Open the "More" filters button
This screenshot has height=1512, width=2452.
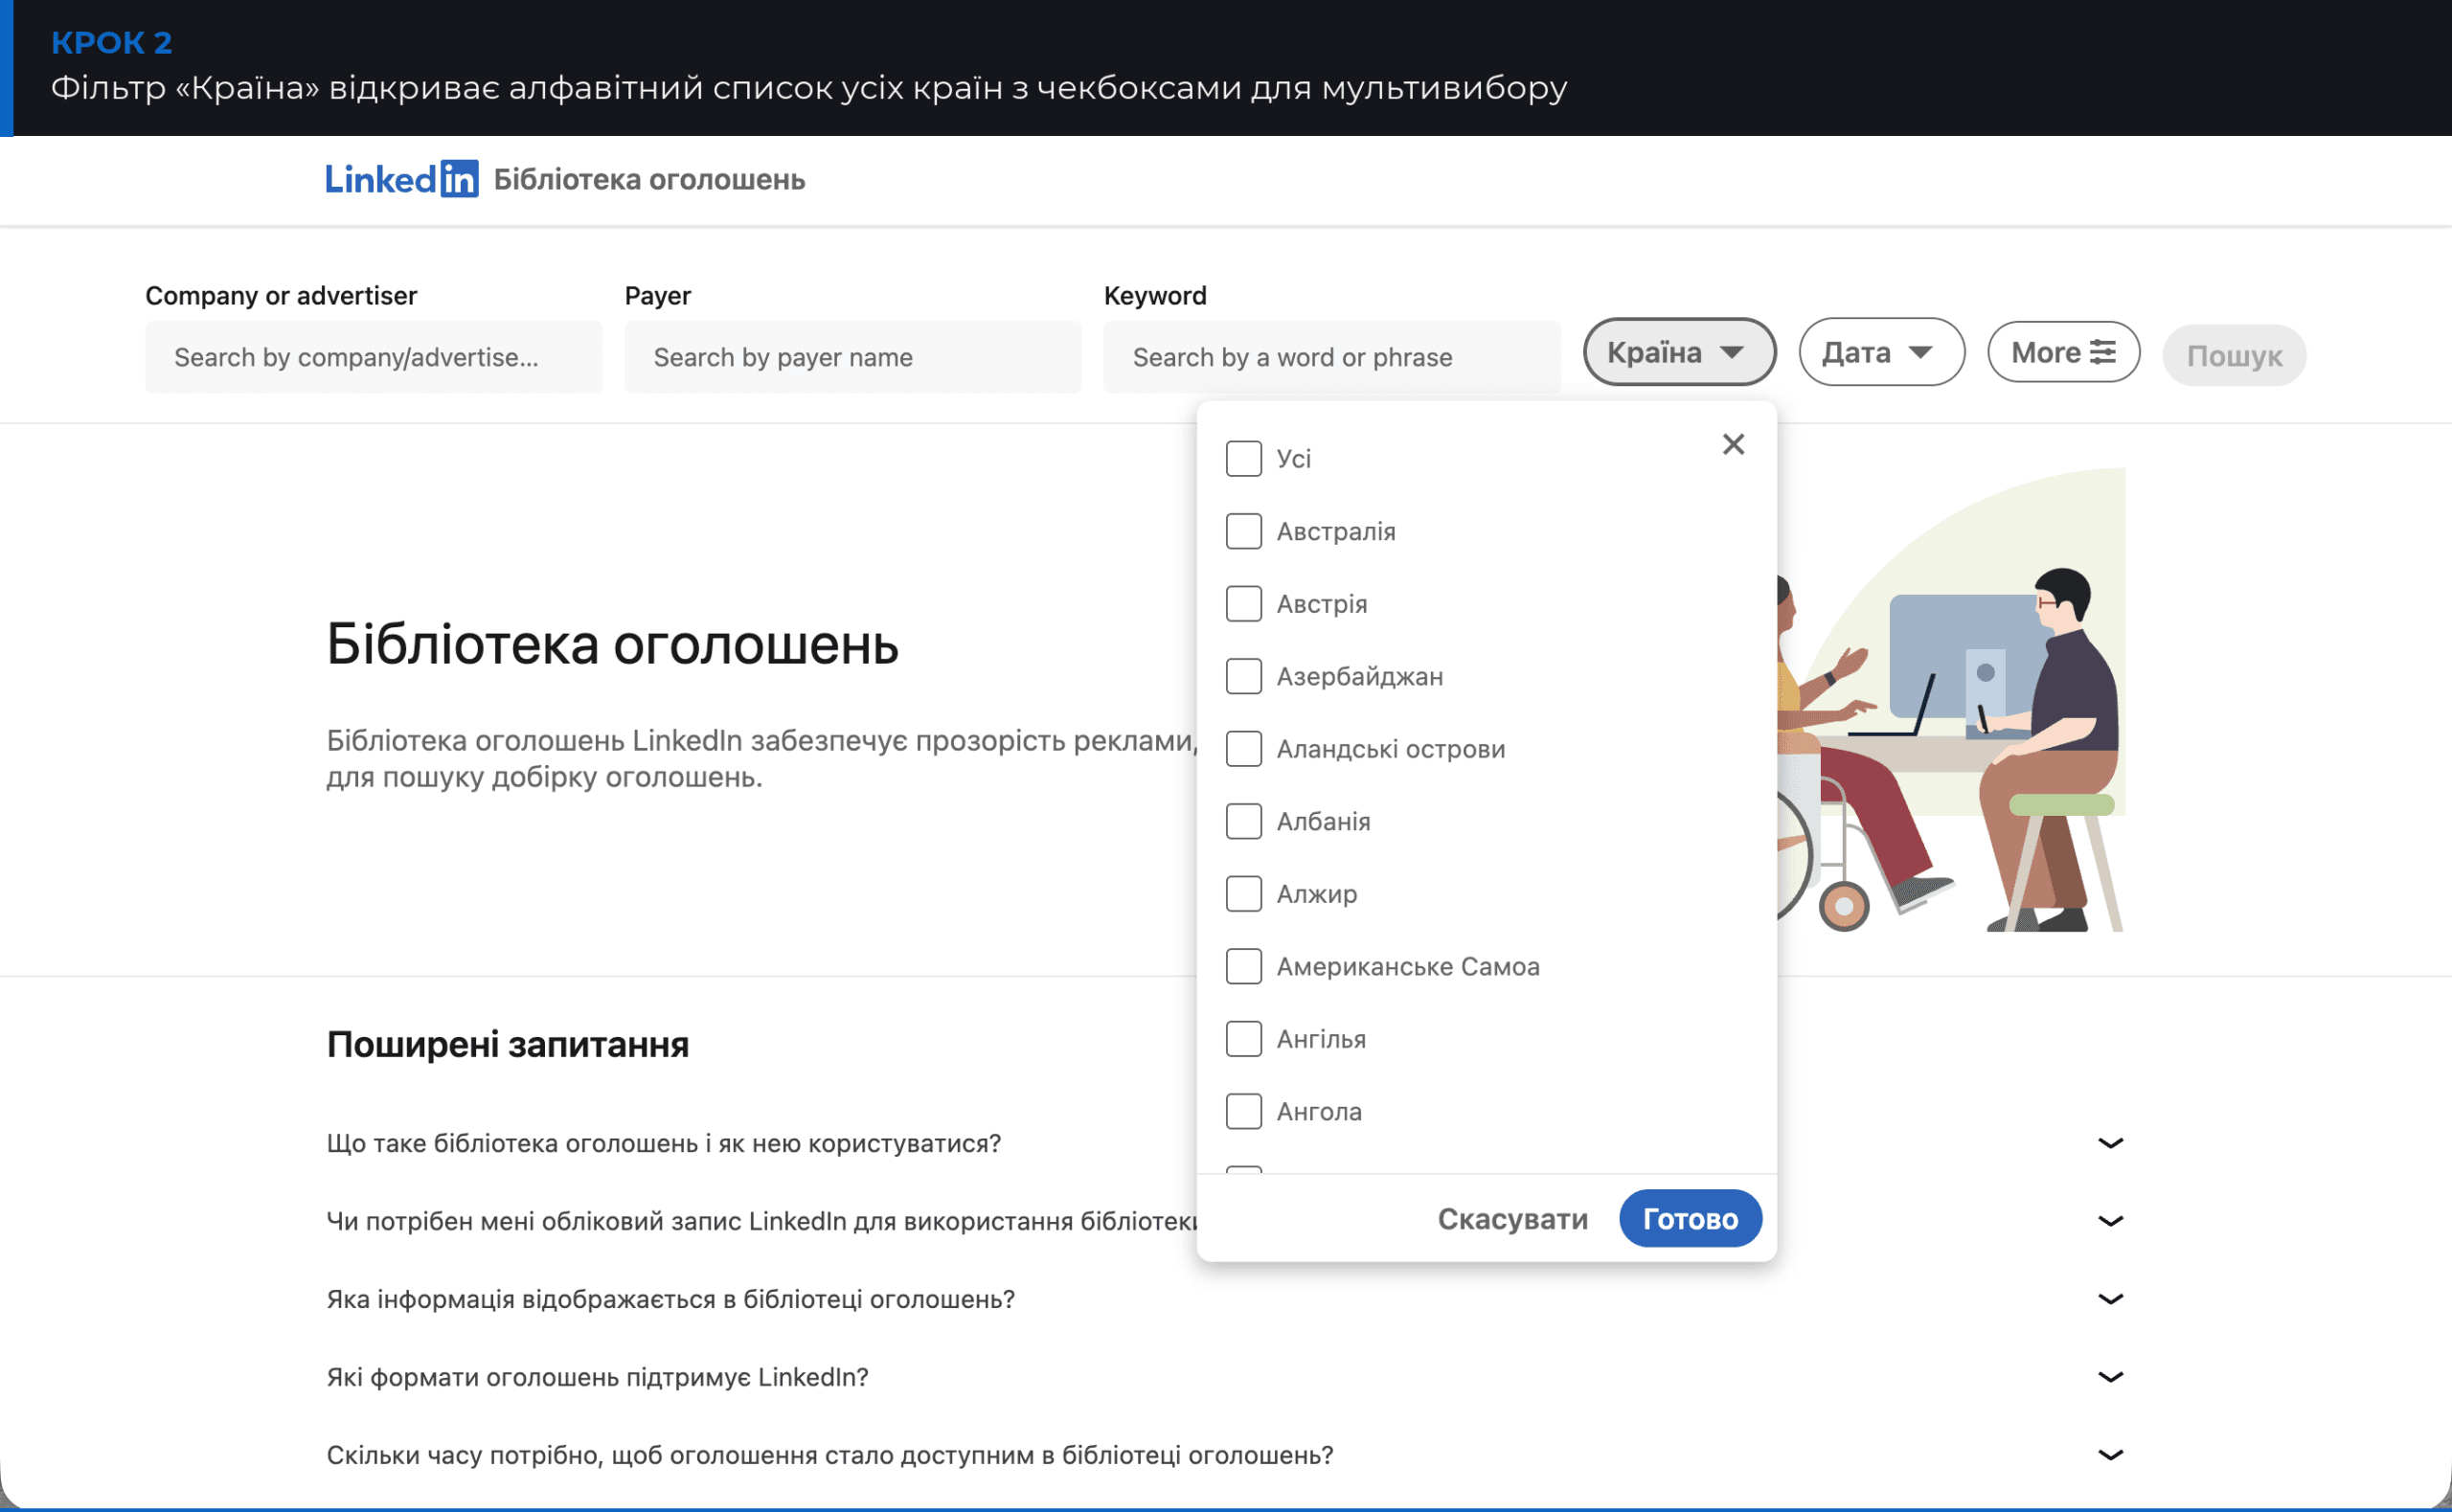(2063, 352)
